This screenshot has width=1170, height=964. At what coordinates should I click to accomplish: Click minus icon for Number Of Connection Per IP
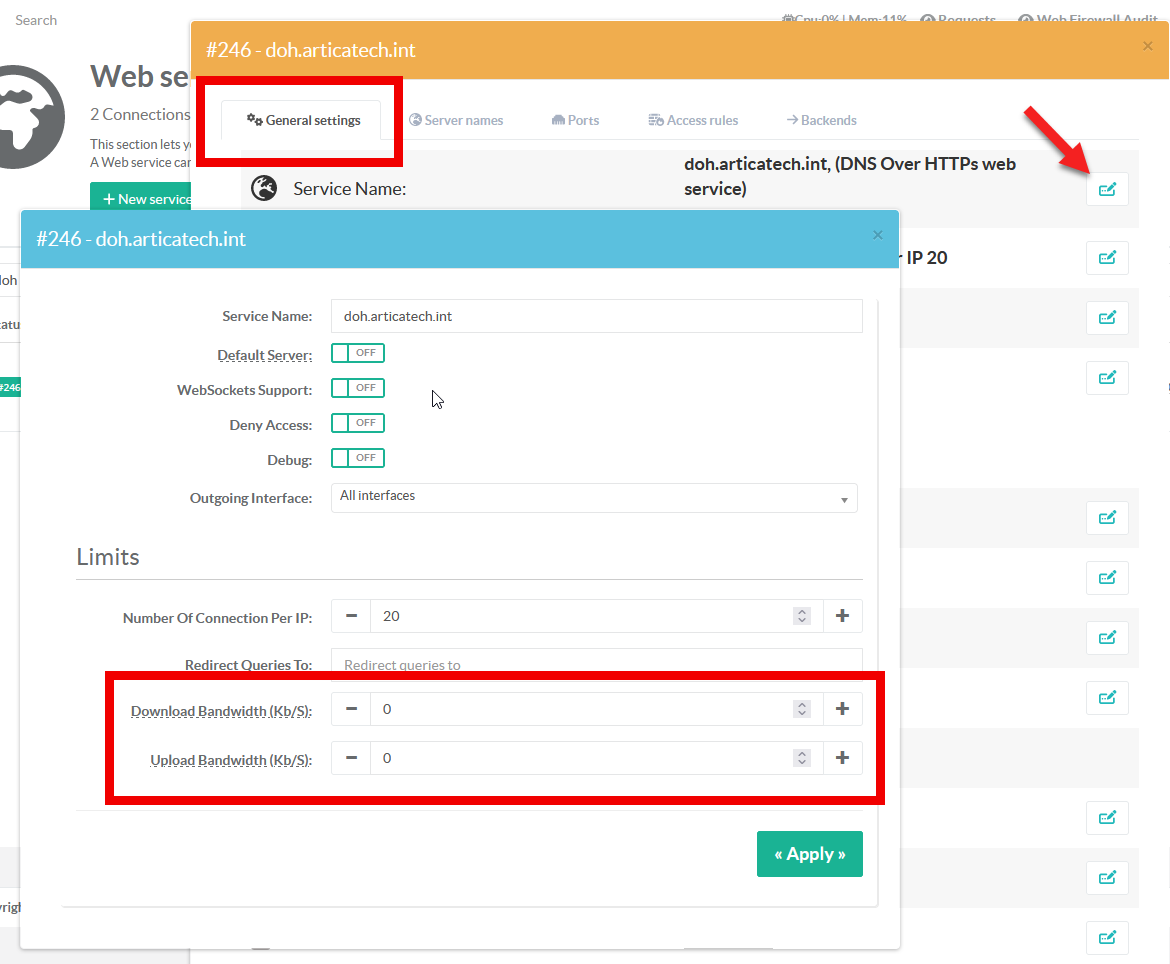(x=351, y=616)
